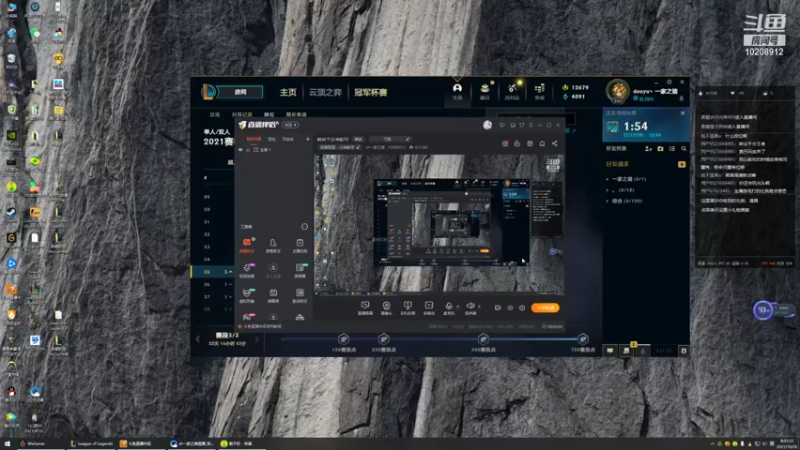Image resolution: width=800 pixels, height=450 pixels.
Task: Open the missions icon with yellow badge
Action: [627, 349]
